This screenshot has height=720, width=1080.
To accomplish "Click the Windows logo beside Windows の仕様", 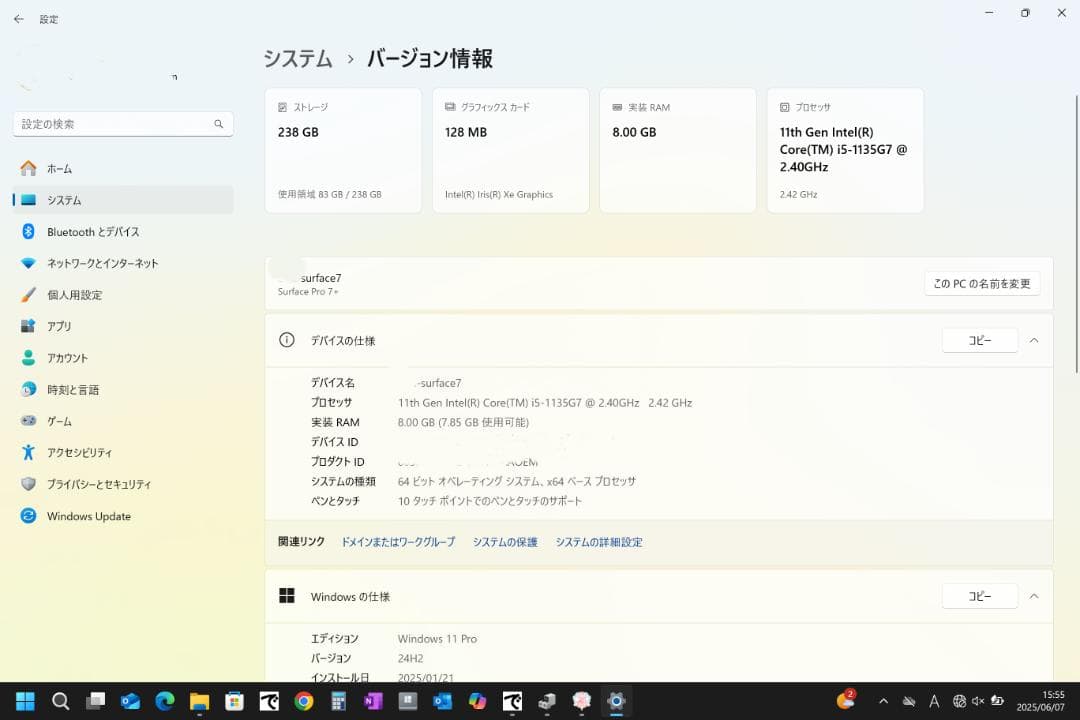I will [287, 596].
